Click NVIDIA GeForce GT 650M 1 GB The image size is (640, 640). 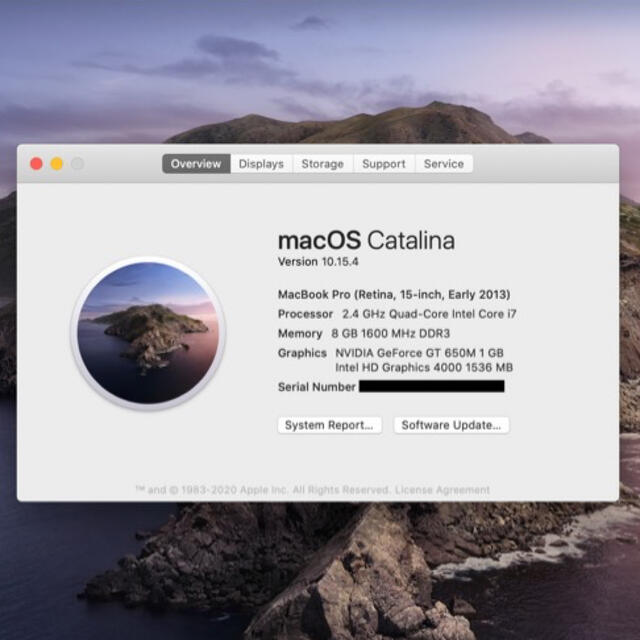click(420, 353)
